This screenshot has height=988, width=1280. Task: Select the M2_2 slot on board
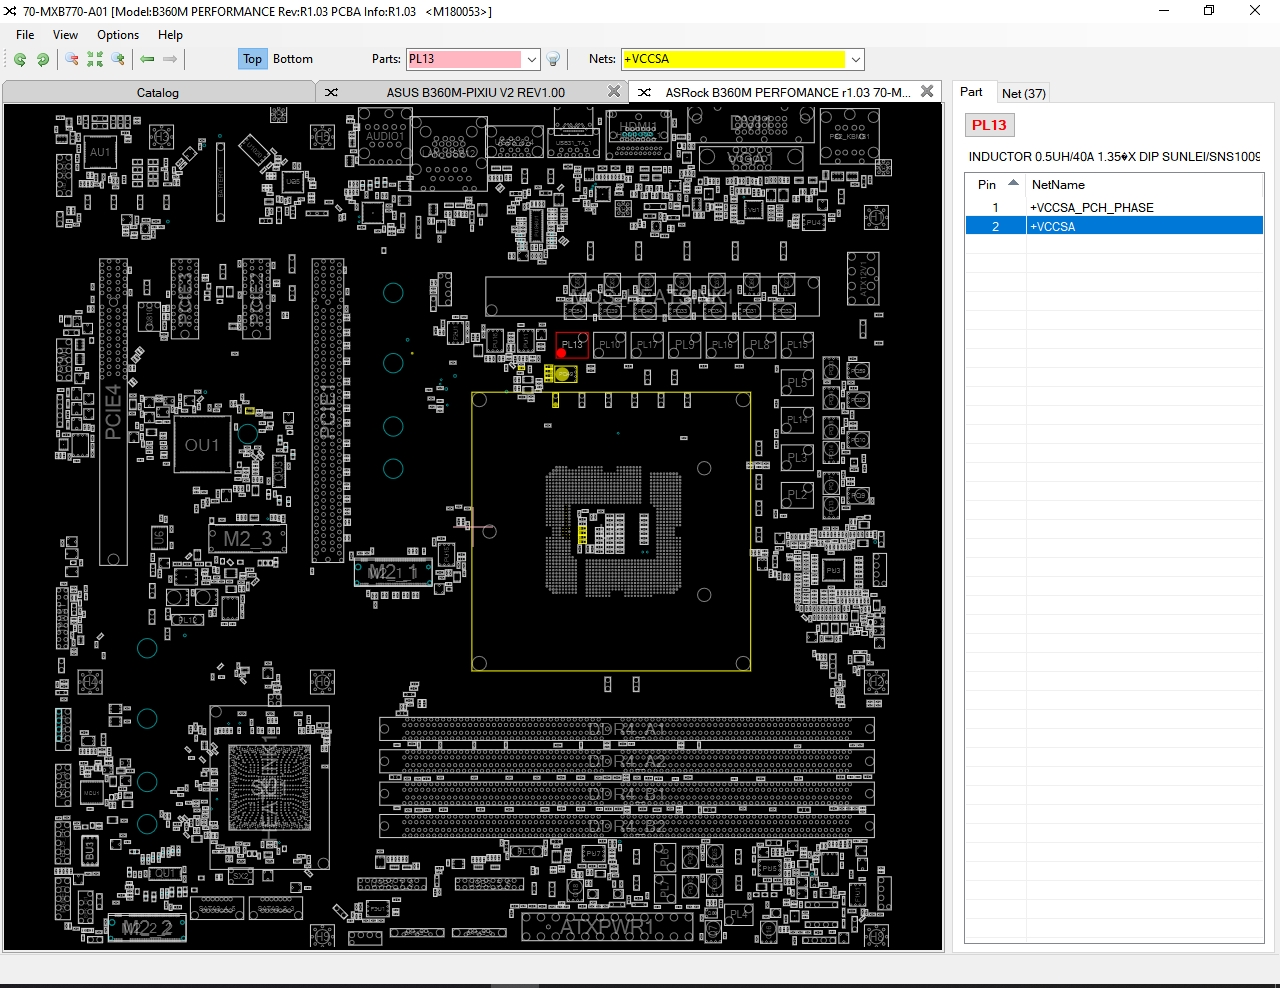(x=147, y=928)
